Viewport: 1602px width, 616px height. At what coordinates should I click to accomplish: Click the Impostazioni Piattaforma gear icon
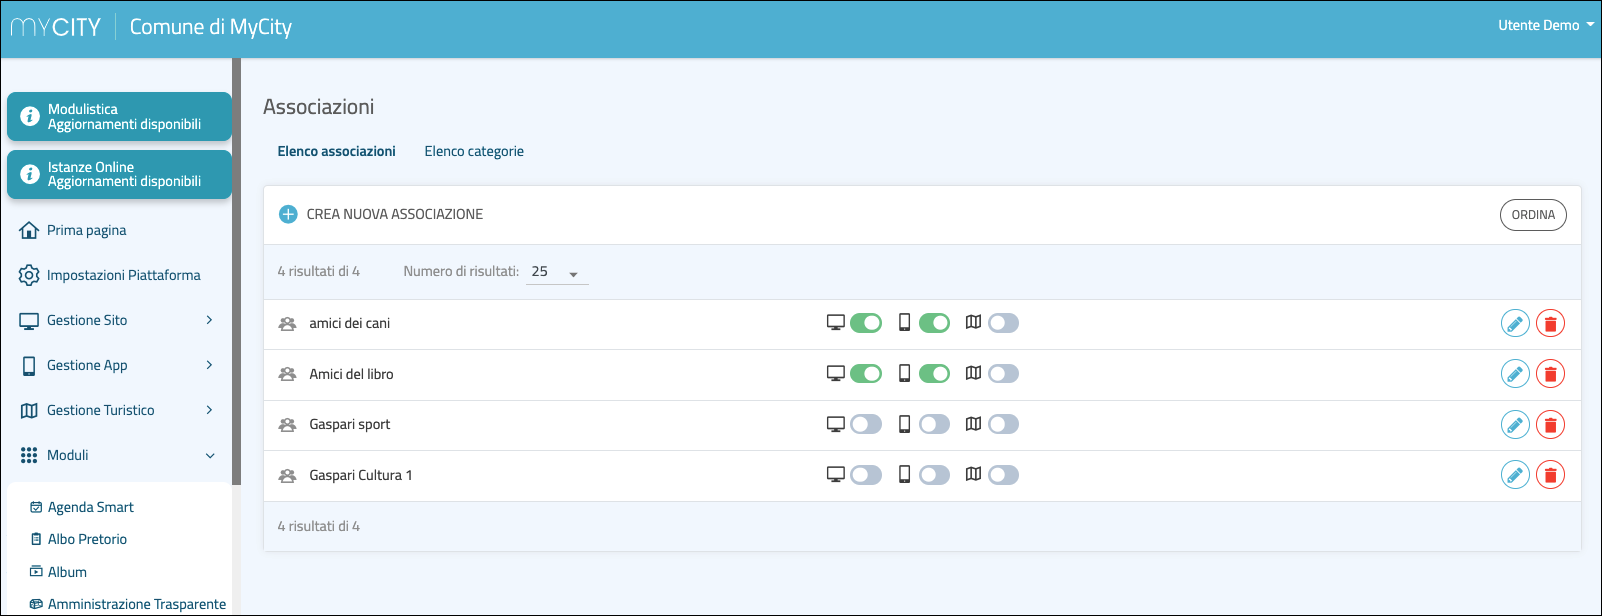pyautogui.click(x=29, y=275)
